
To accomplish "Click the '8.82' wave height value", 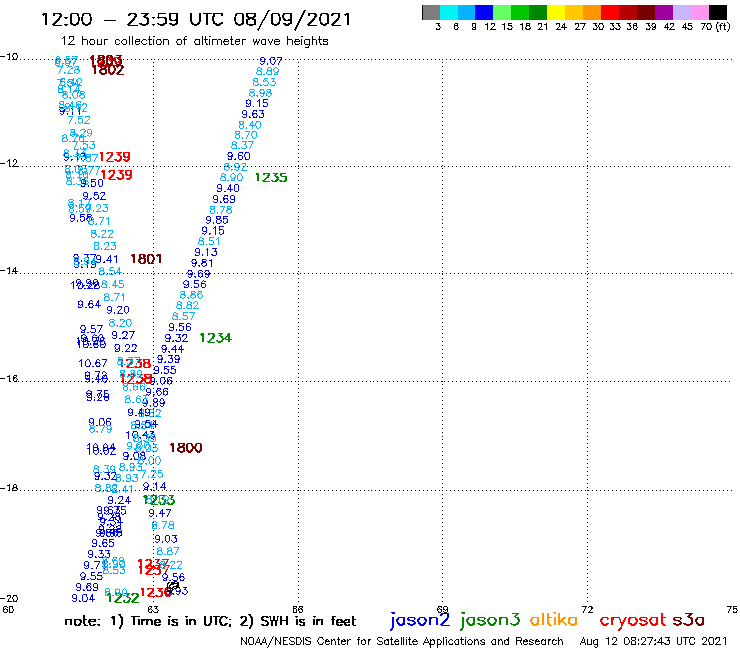I will coord(187,305).
